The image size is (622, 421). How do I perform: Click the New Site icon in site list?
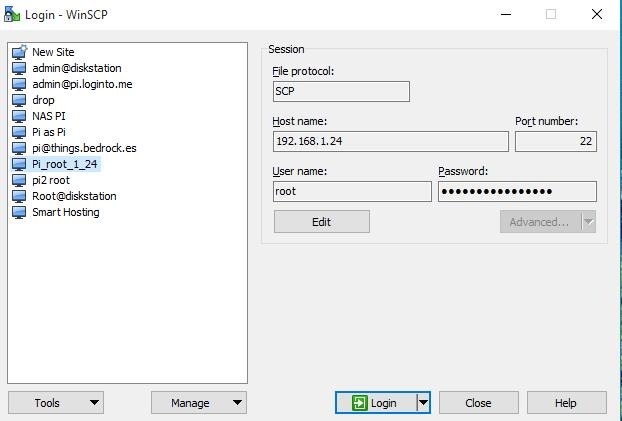click(19, 52)
